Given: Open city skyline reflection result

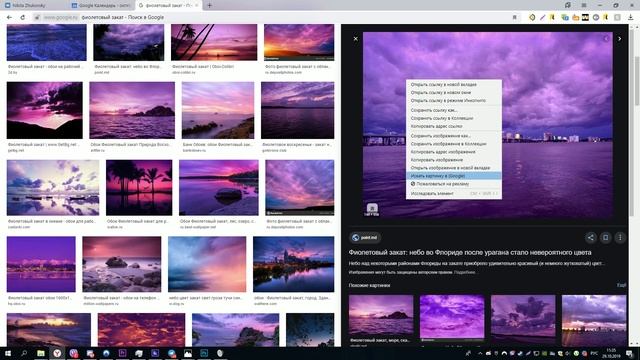Looking at the screenshot, I should tap(293, 264).
